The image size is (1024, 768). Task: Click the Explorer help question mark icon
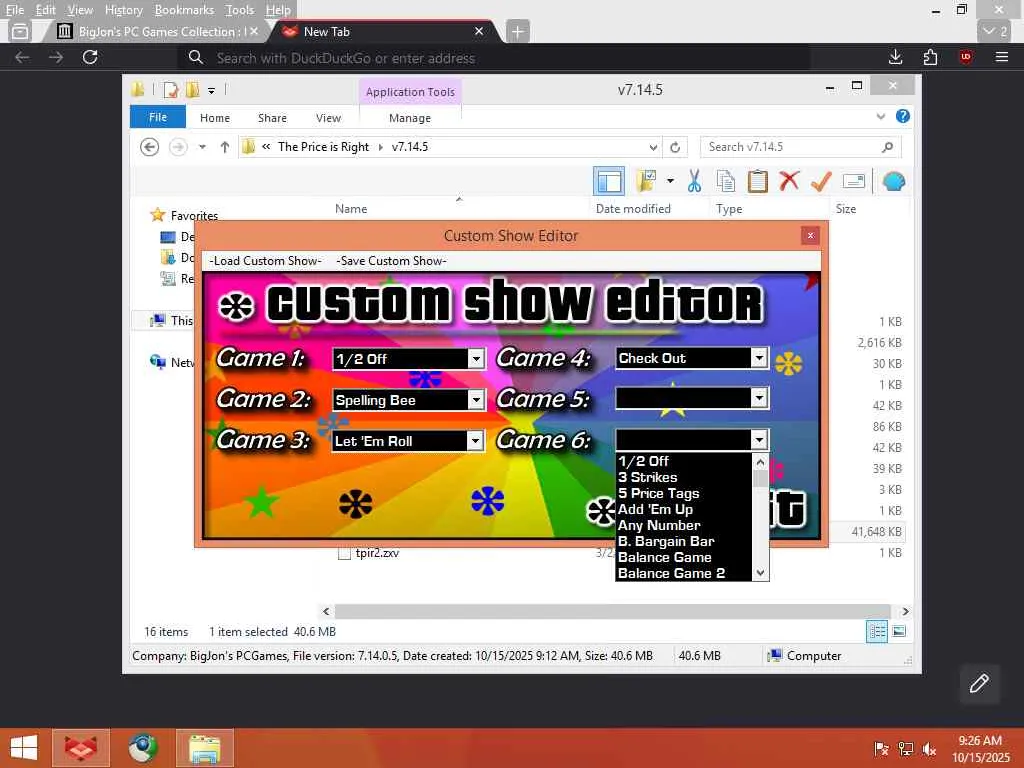point(903,116)
